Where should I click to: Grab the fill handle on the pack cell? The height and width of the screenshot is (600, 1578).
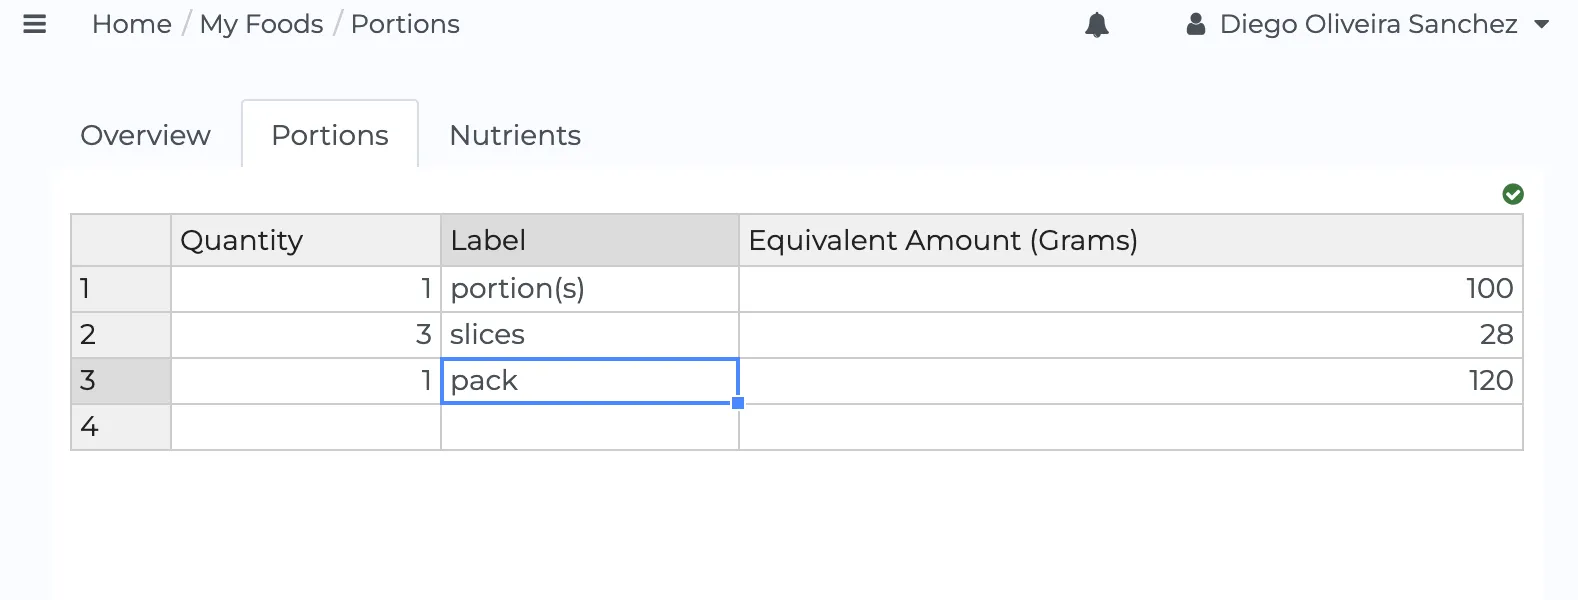(738, 403)
